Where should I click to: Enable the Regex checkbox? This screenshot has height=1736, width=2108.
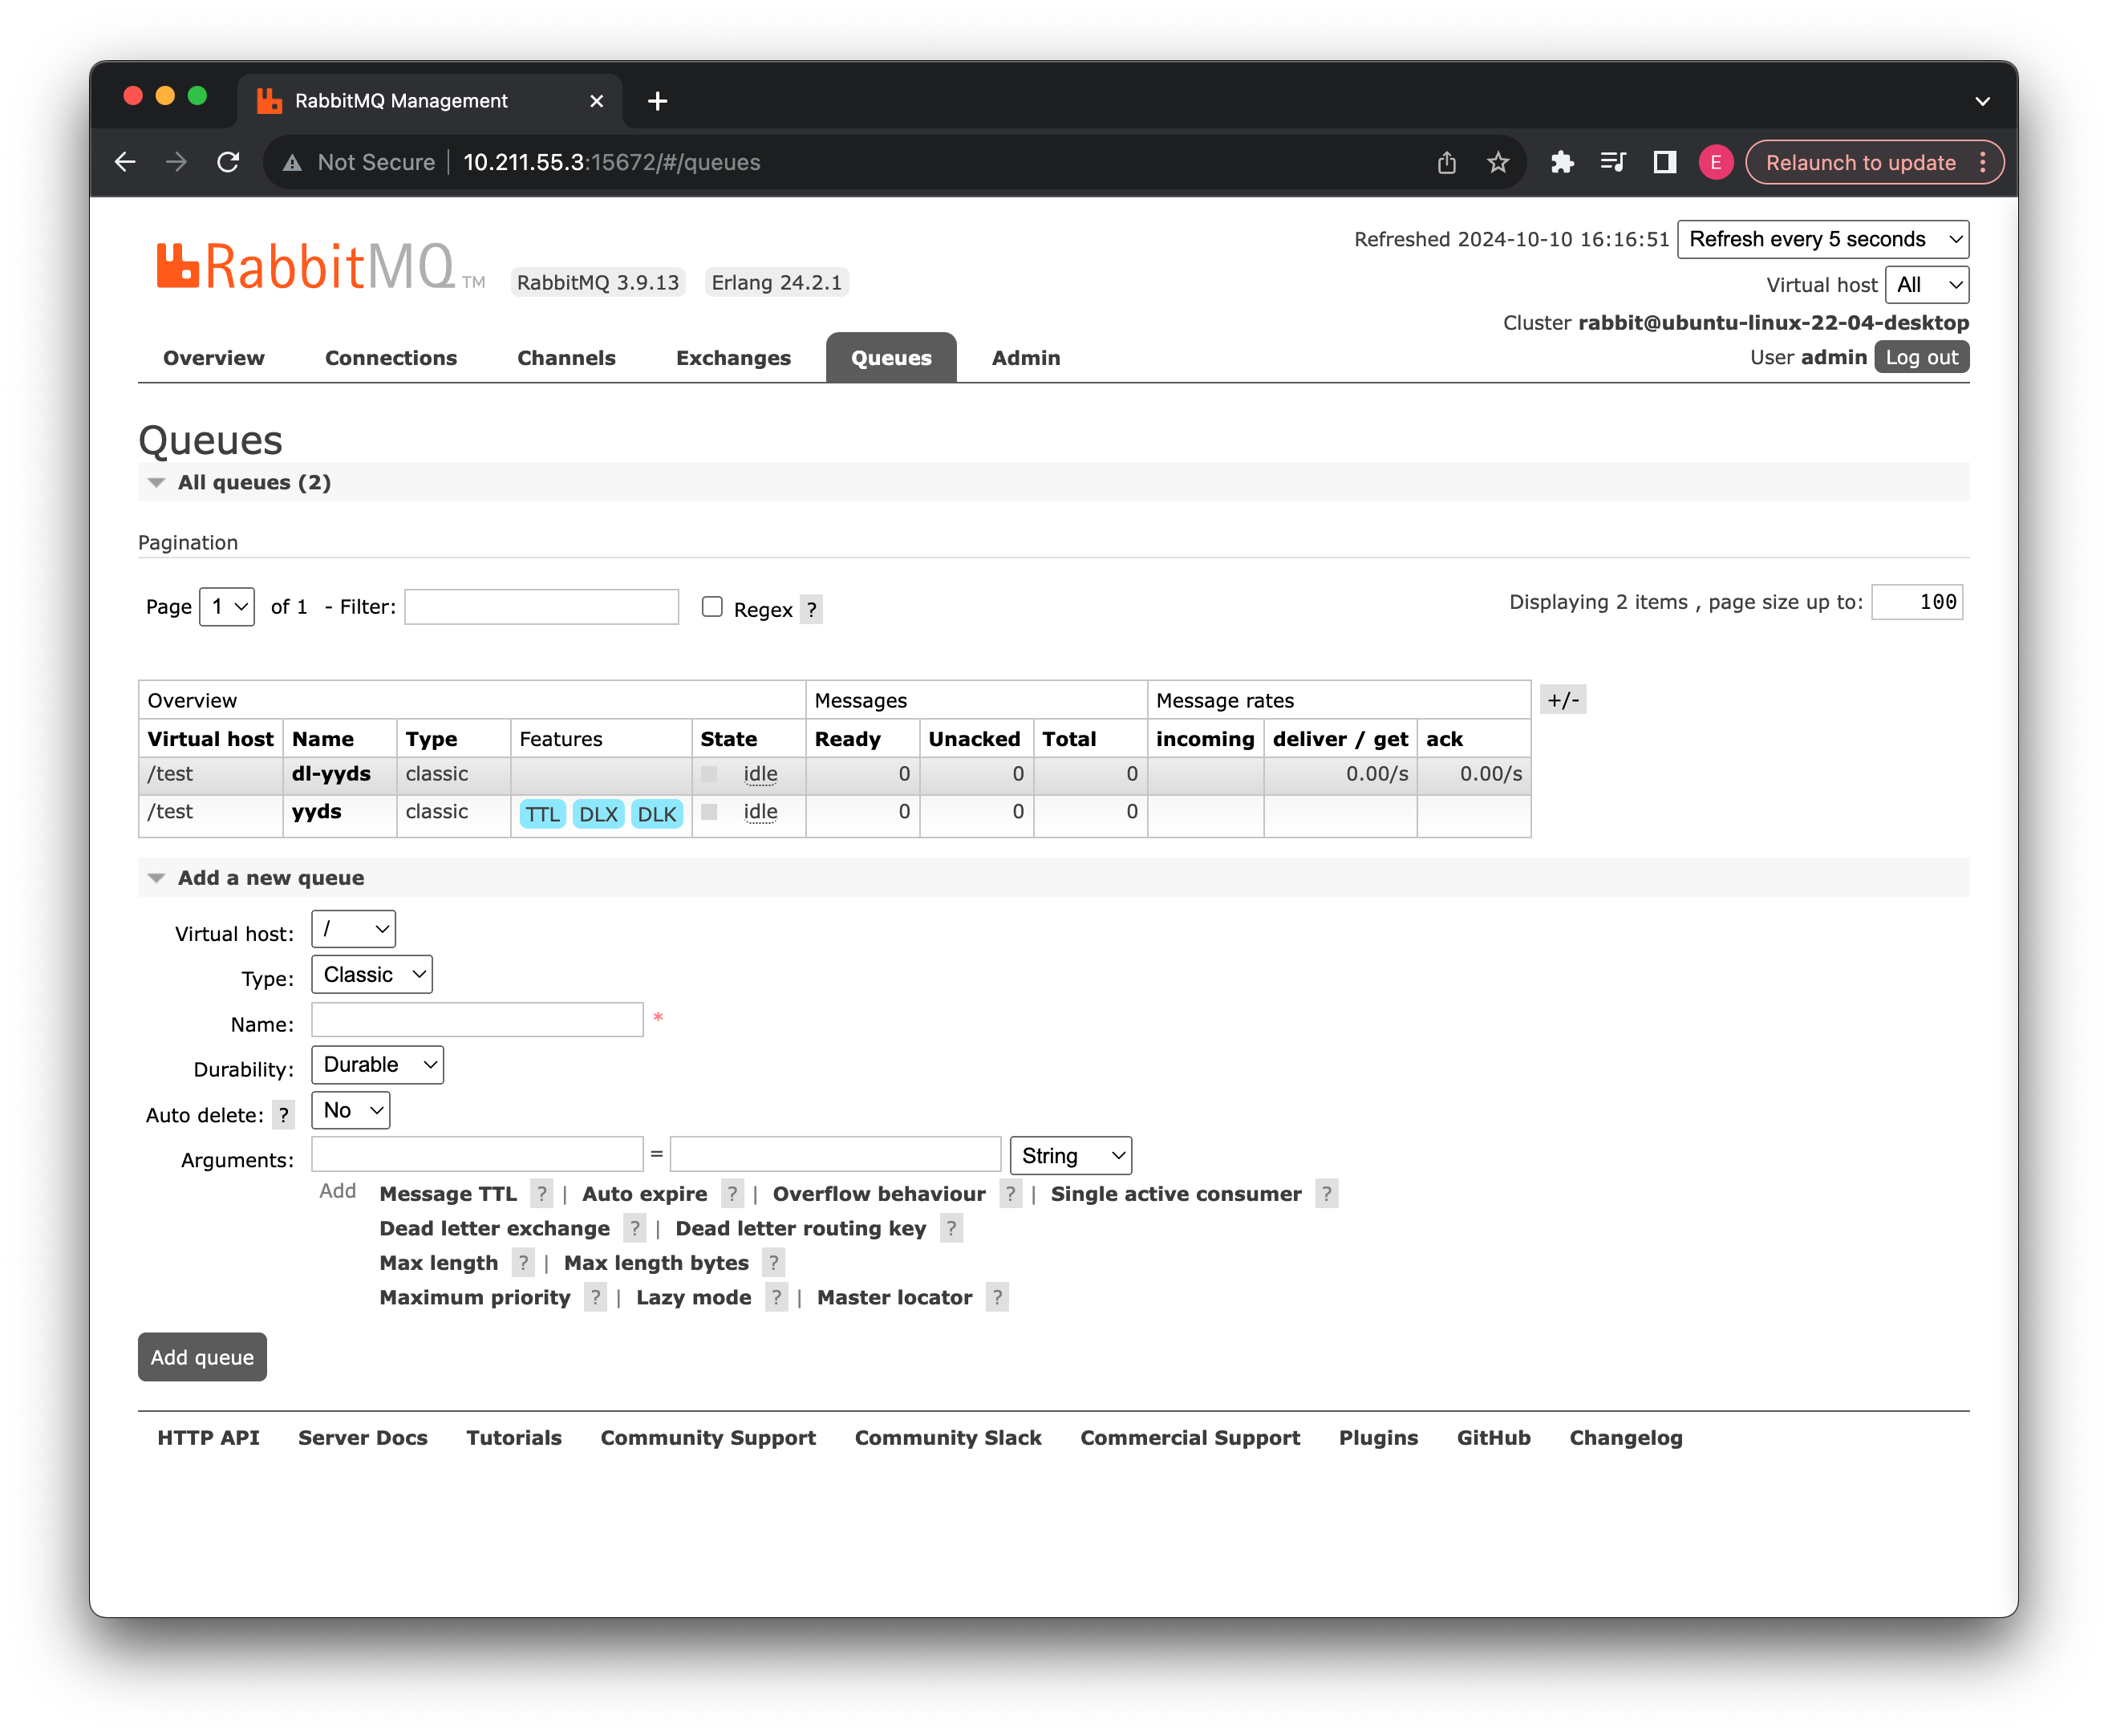712,607
